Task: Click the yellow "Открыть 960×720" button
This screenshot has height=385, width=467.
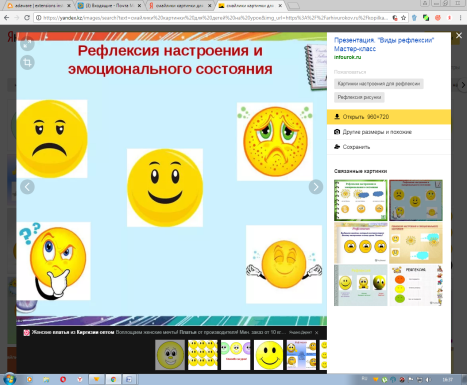Action: (389, 117)
